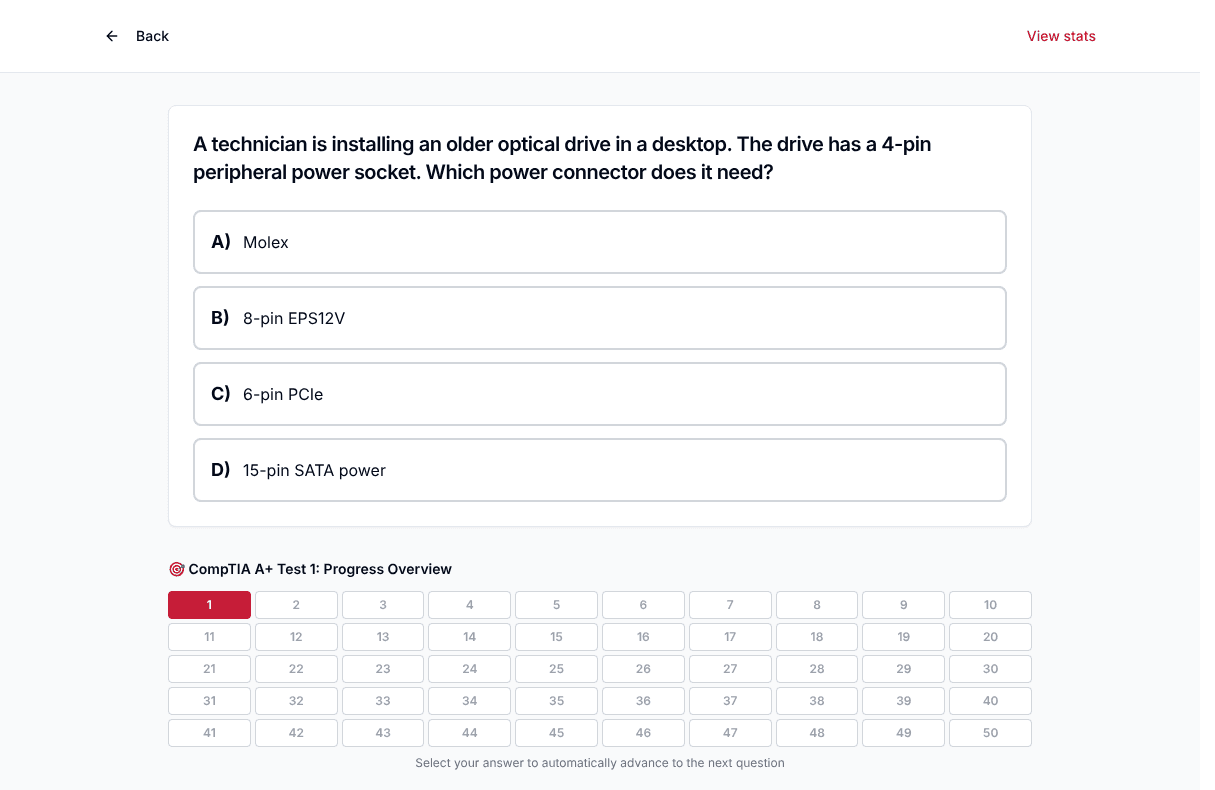The width and height of the screenshot is (1215, 790).
Task: Jump to question 19
Action: point(904,637)
